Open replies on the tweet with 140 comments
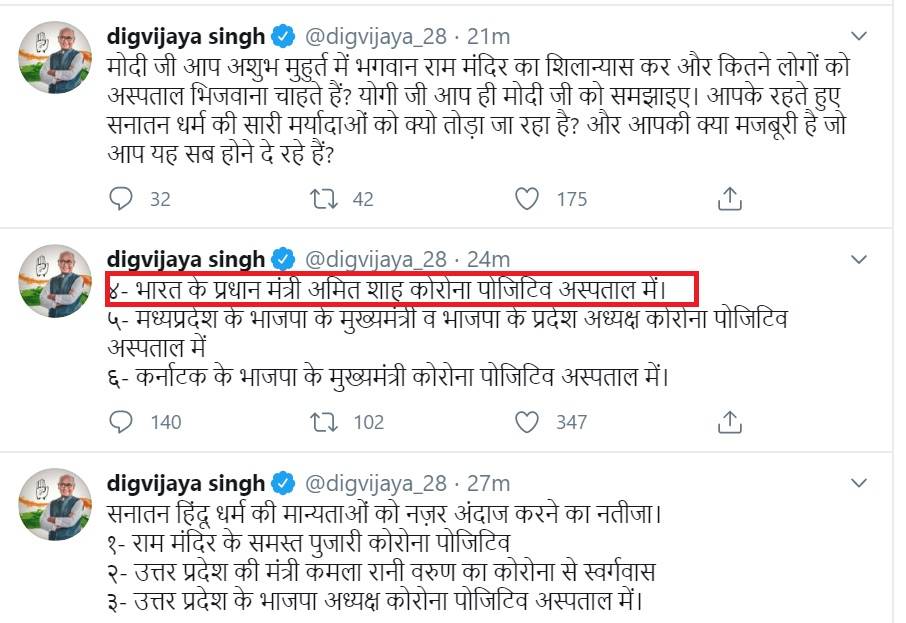The height and width of the screenshot is (623, 906). (121, 421)
